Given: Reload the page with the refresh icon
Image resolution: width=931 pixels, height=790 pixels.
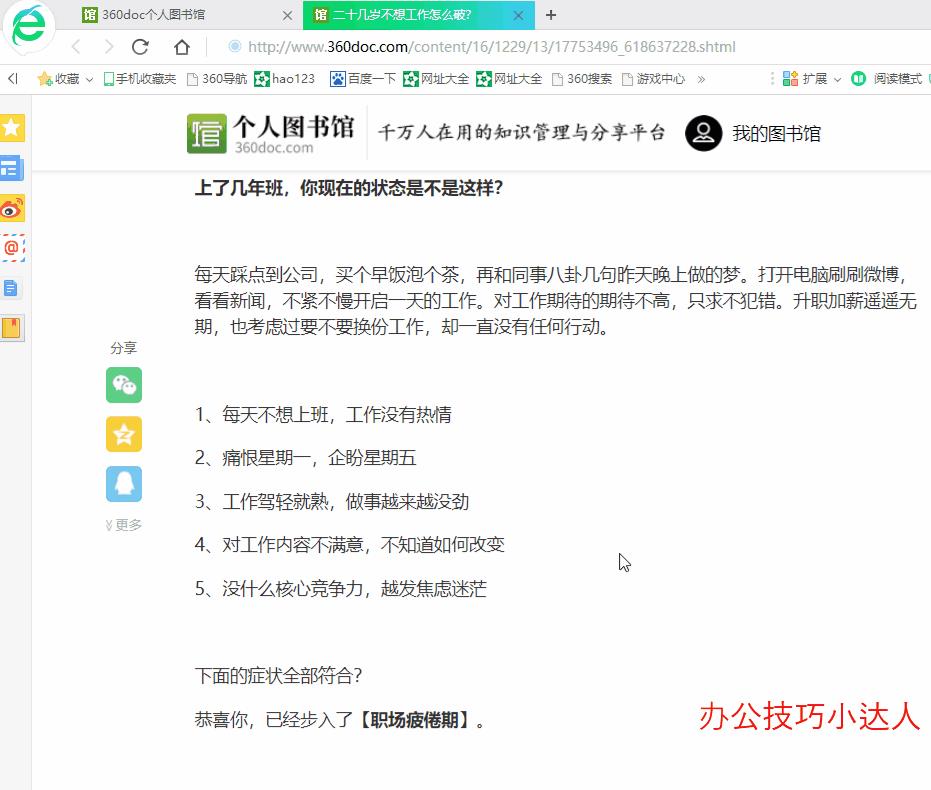Looking at the screenshot, I should coord(140,47).
